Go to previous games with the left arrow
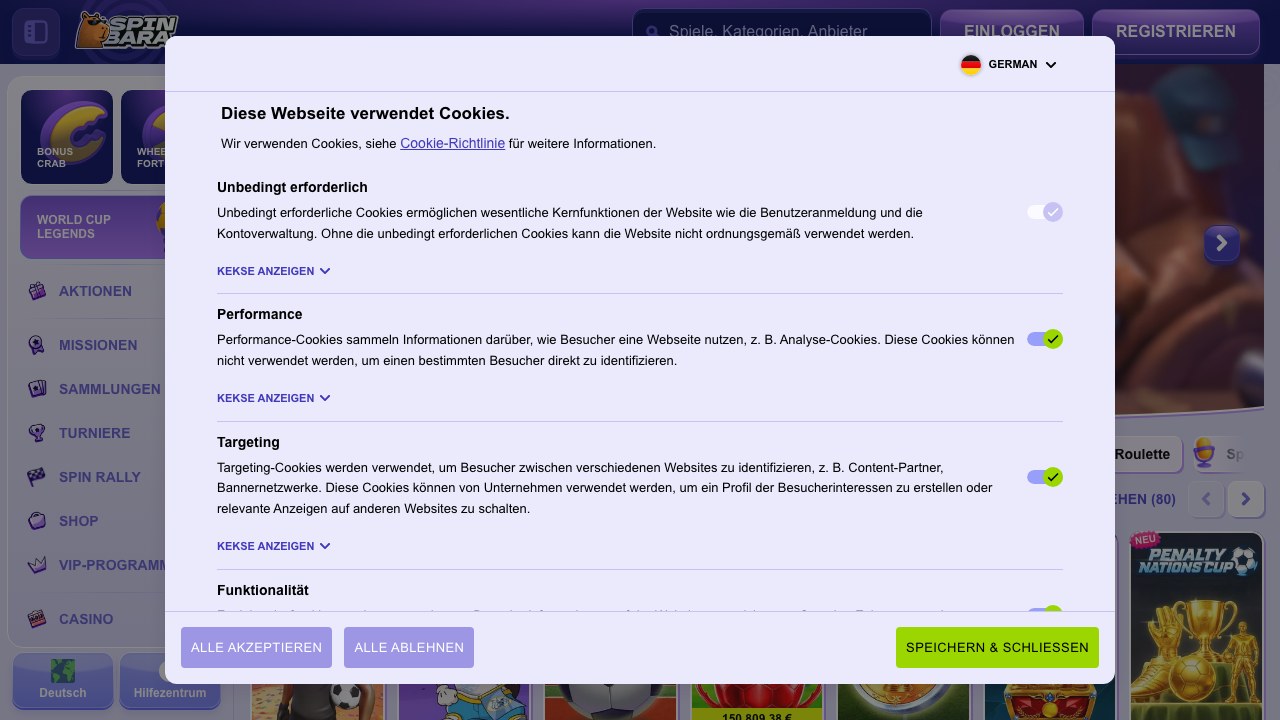 (1207, 499)
